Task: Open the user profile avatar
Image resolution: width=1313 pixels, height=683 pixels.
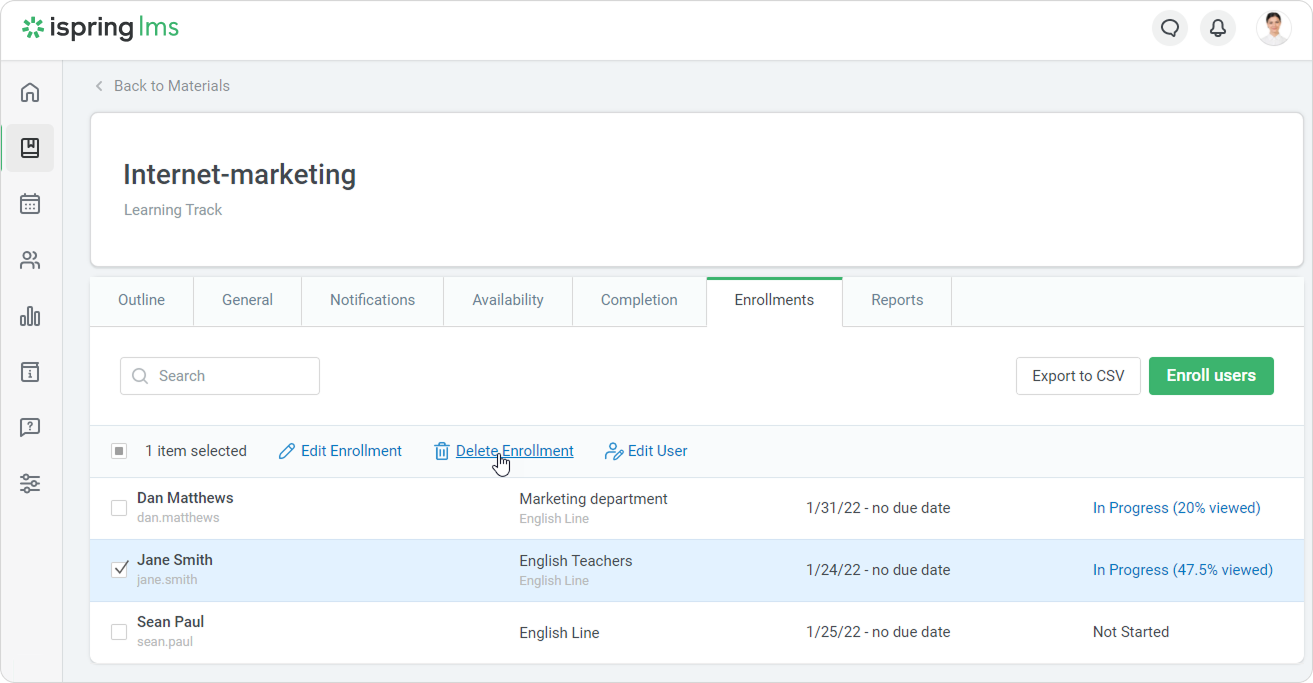Action: click(x=1273, y=28)
